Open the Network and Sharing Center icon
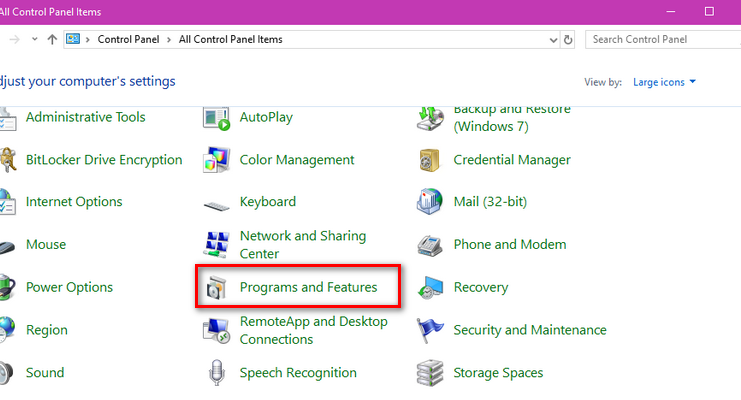Image resolution: width=741 pixels, height=400 pixels. [x=216, y=244]
